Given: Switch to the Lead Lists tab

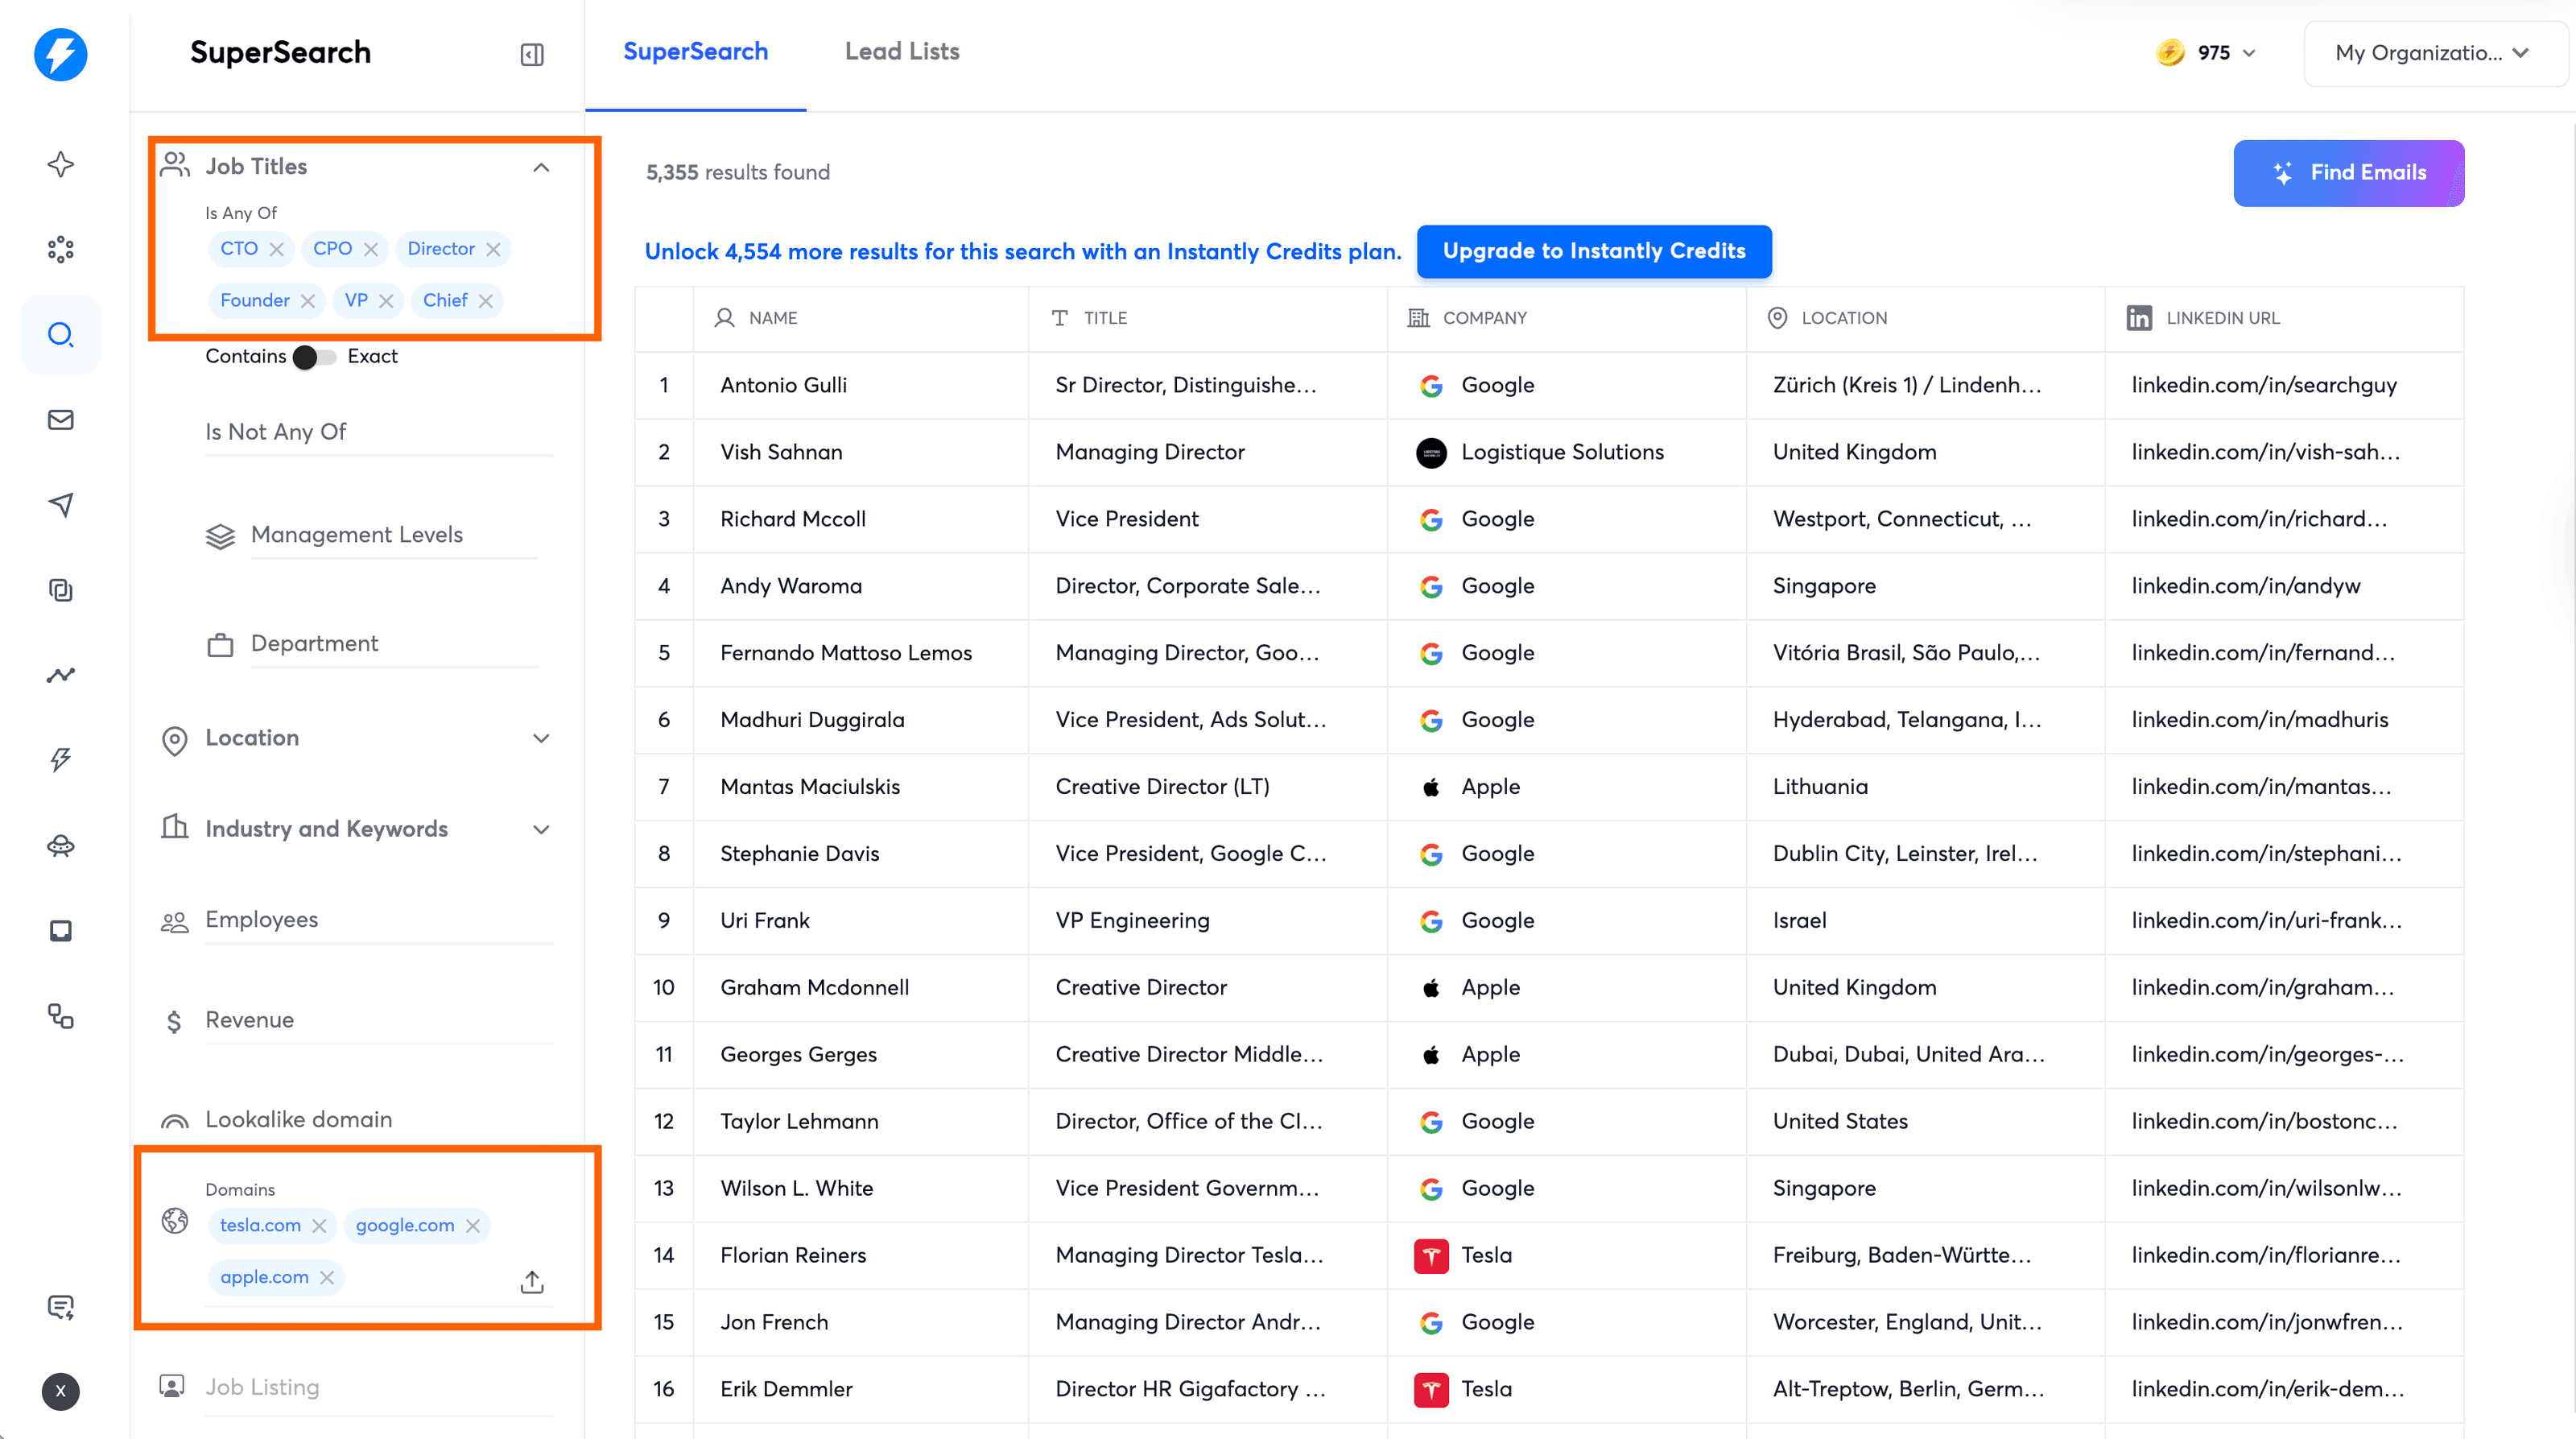Looking at the screenshot, I should (902, 52).
